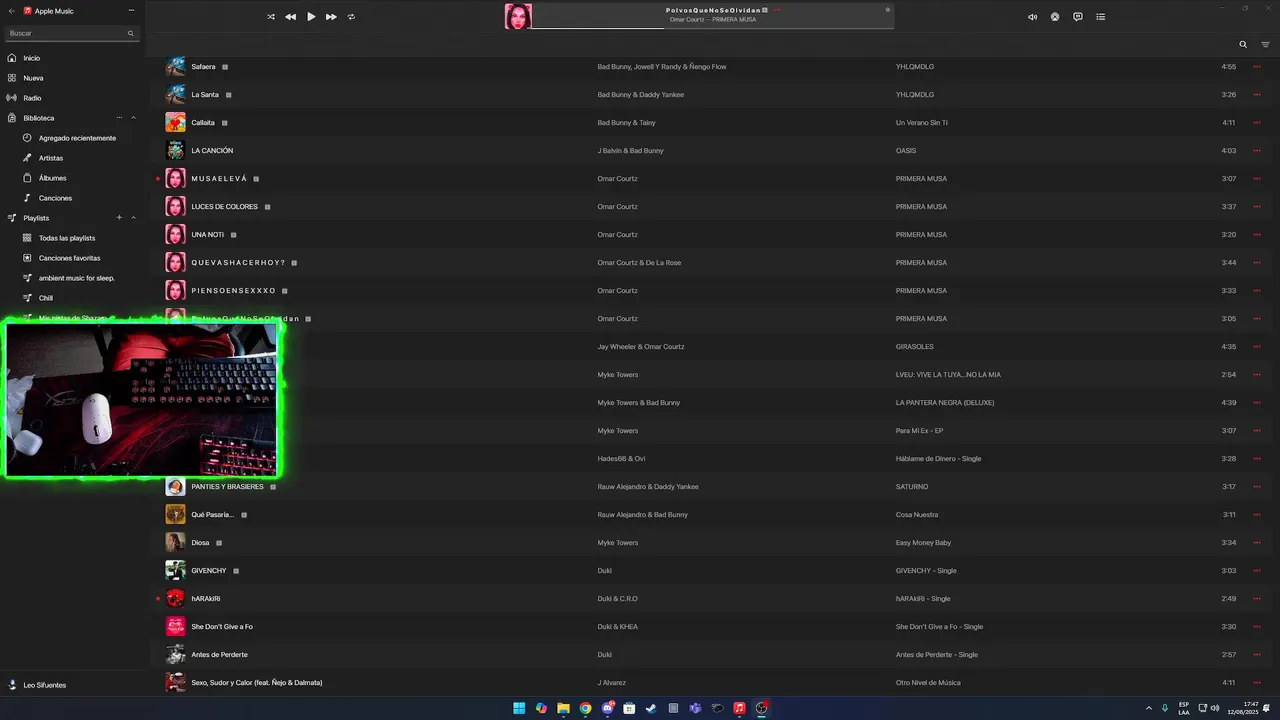Open the Apple Music sidebar options menu

click(x=131, y=10)
